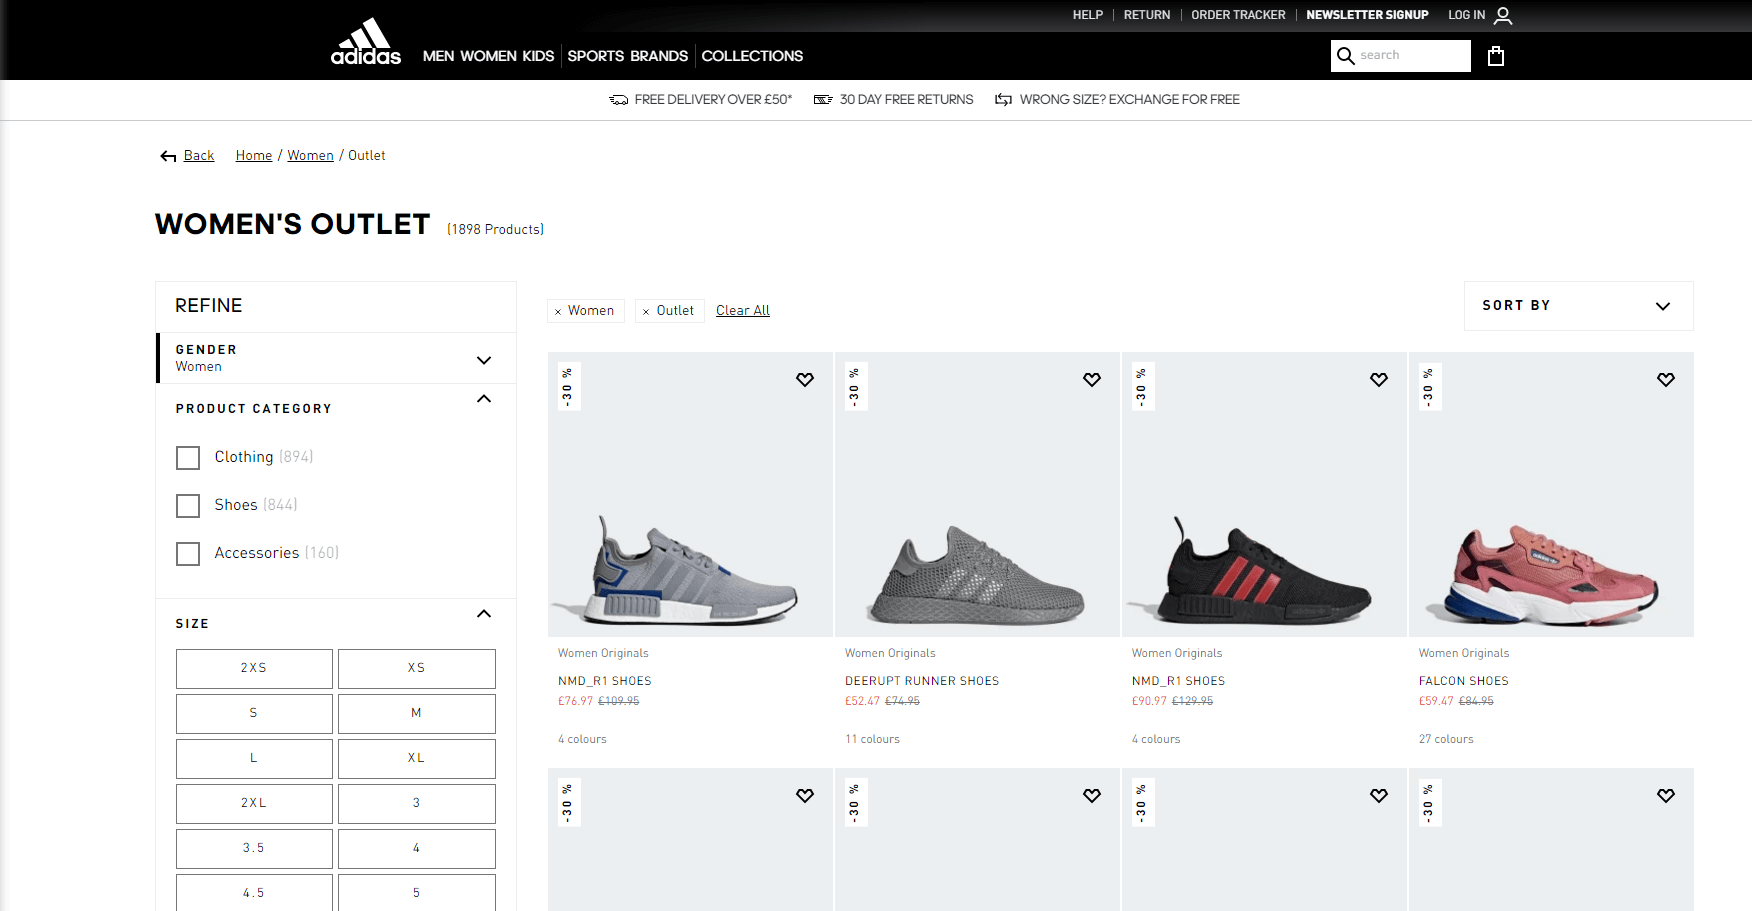1752x911 pixels.
Task: Select shoe size 3 filter
Action: click(417, 804)
